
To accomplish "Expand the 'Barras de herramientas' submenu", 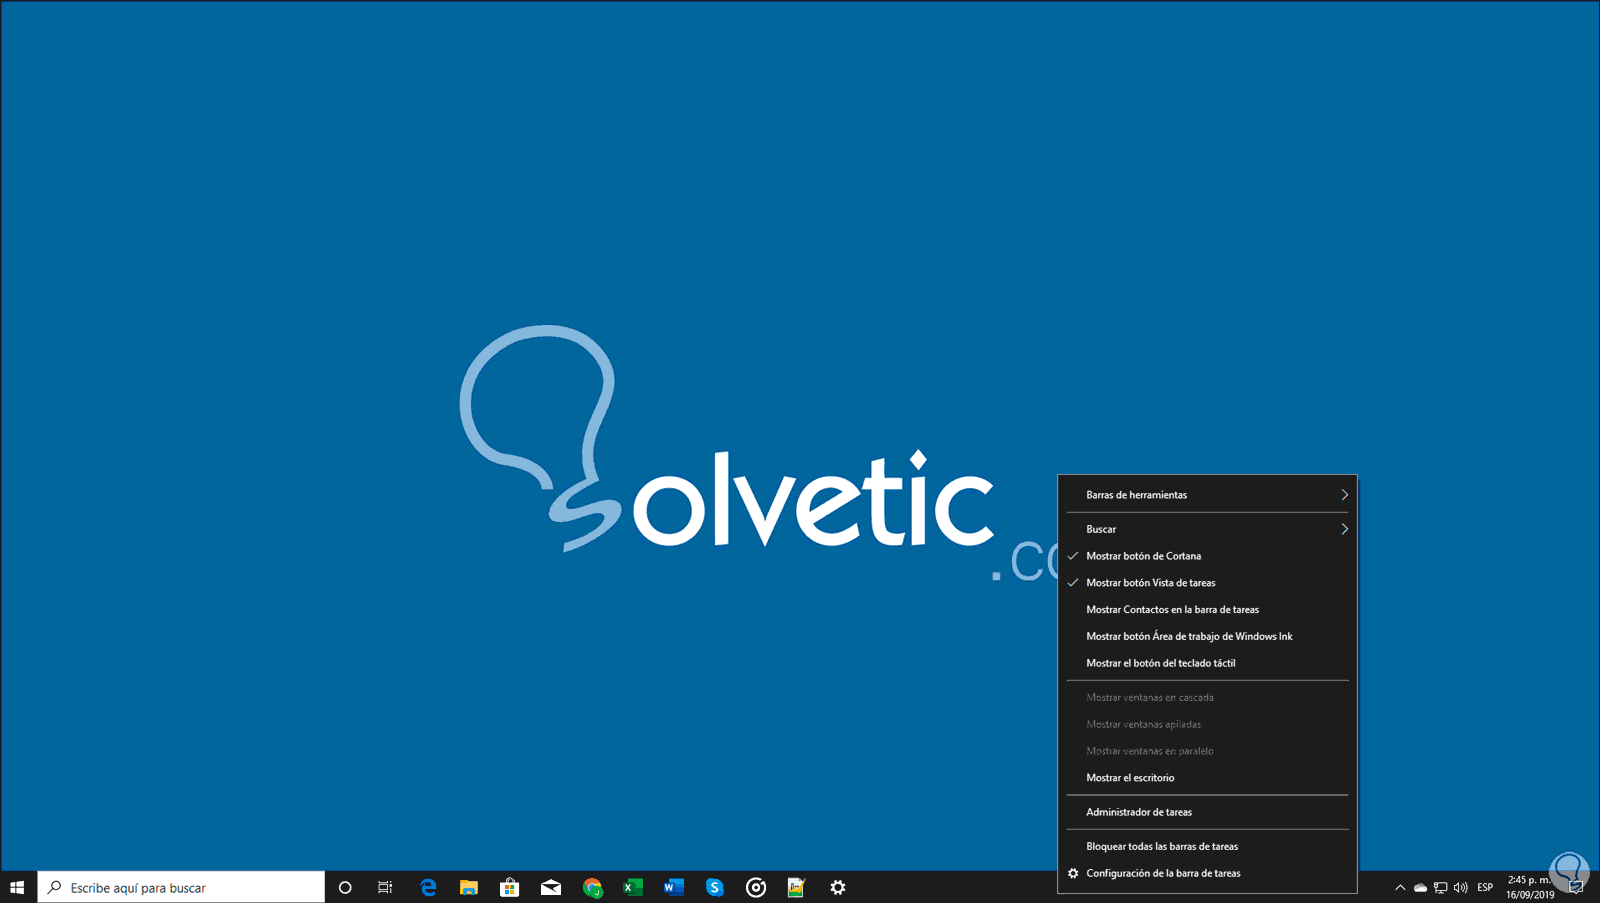I will tap(1207, 495).
